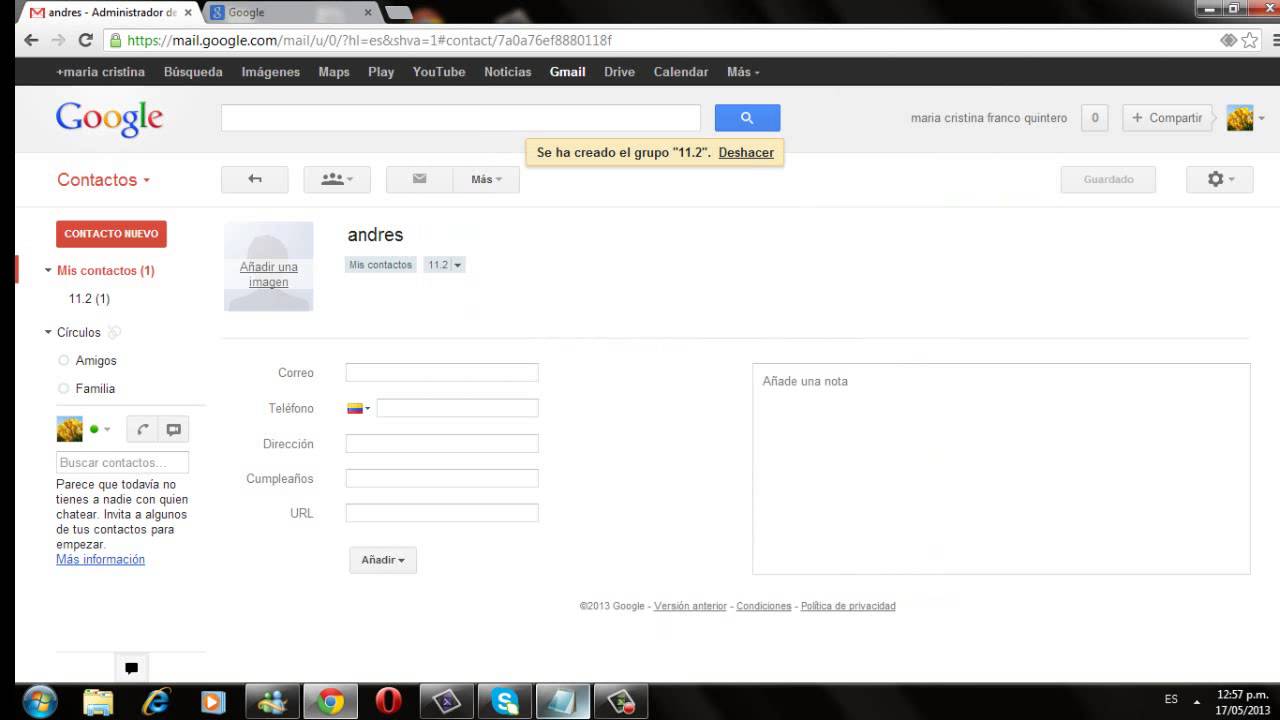Screen dimensions: 1280x720
Task: Collapse the Círculos section
Action: [48, 333]
